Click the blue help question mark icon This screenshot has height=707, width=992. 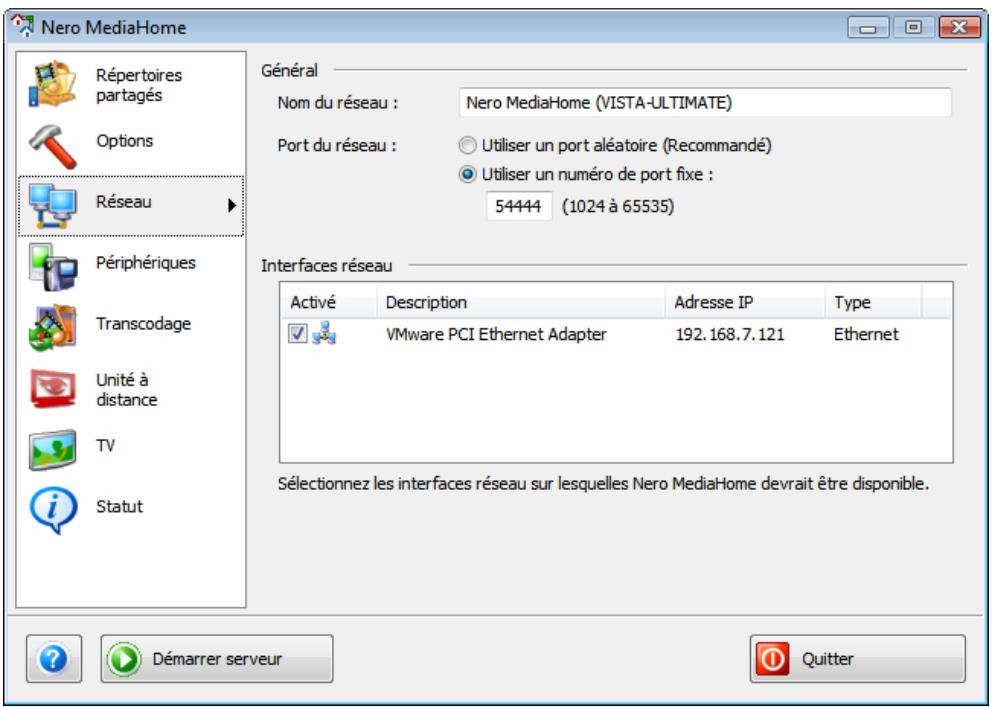click(54, 659)
